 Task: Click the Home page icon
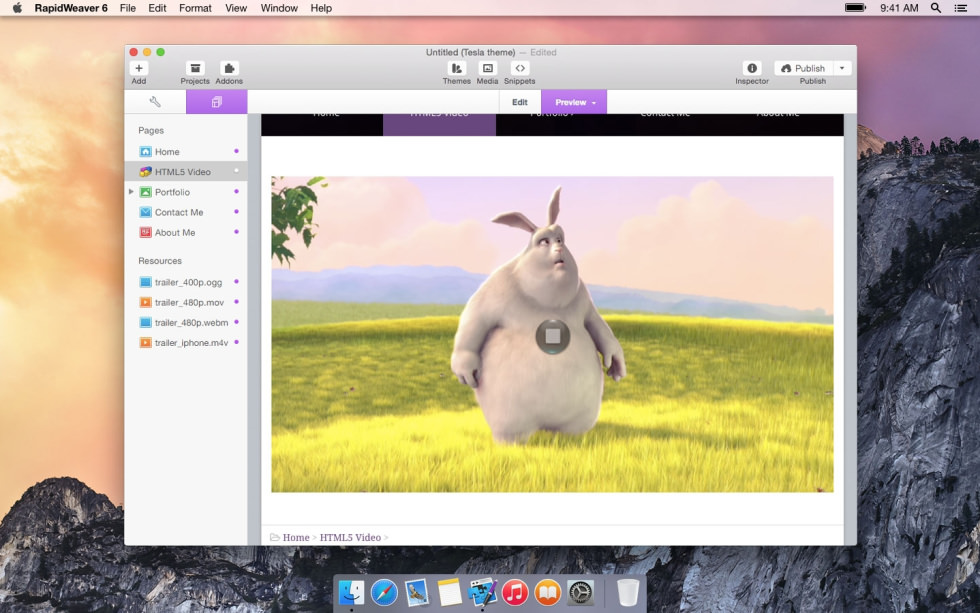tap(145, 152)
